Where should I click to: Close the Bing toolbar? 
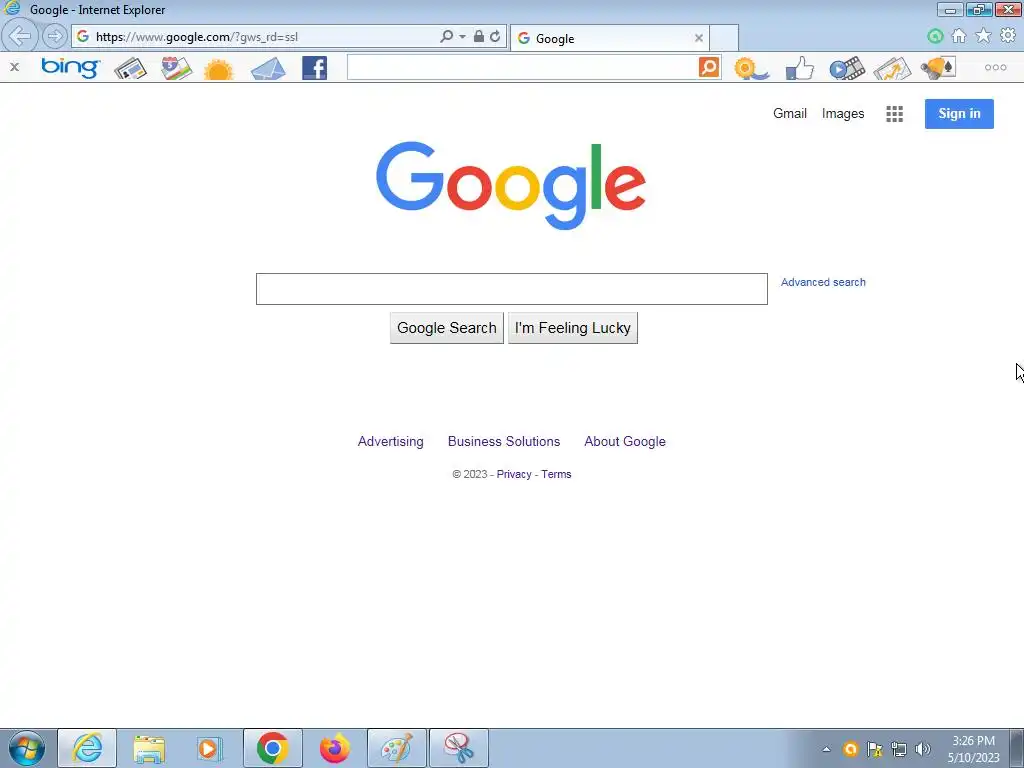(x=14, y=67)
